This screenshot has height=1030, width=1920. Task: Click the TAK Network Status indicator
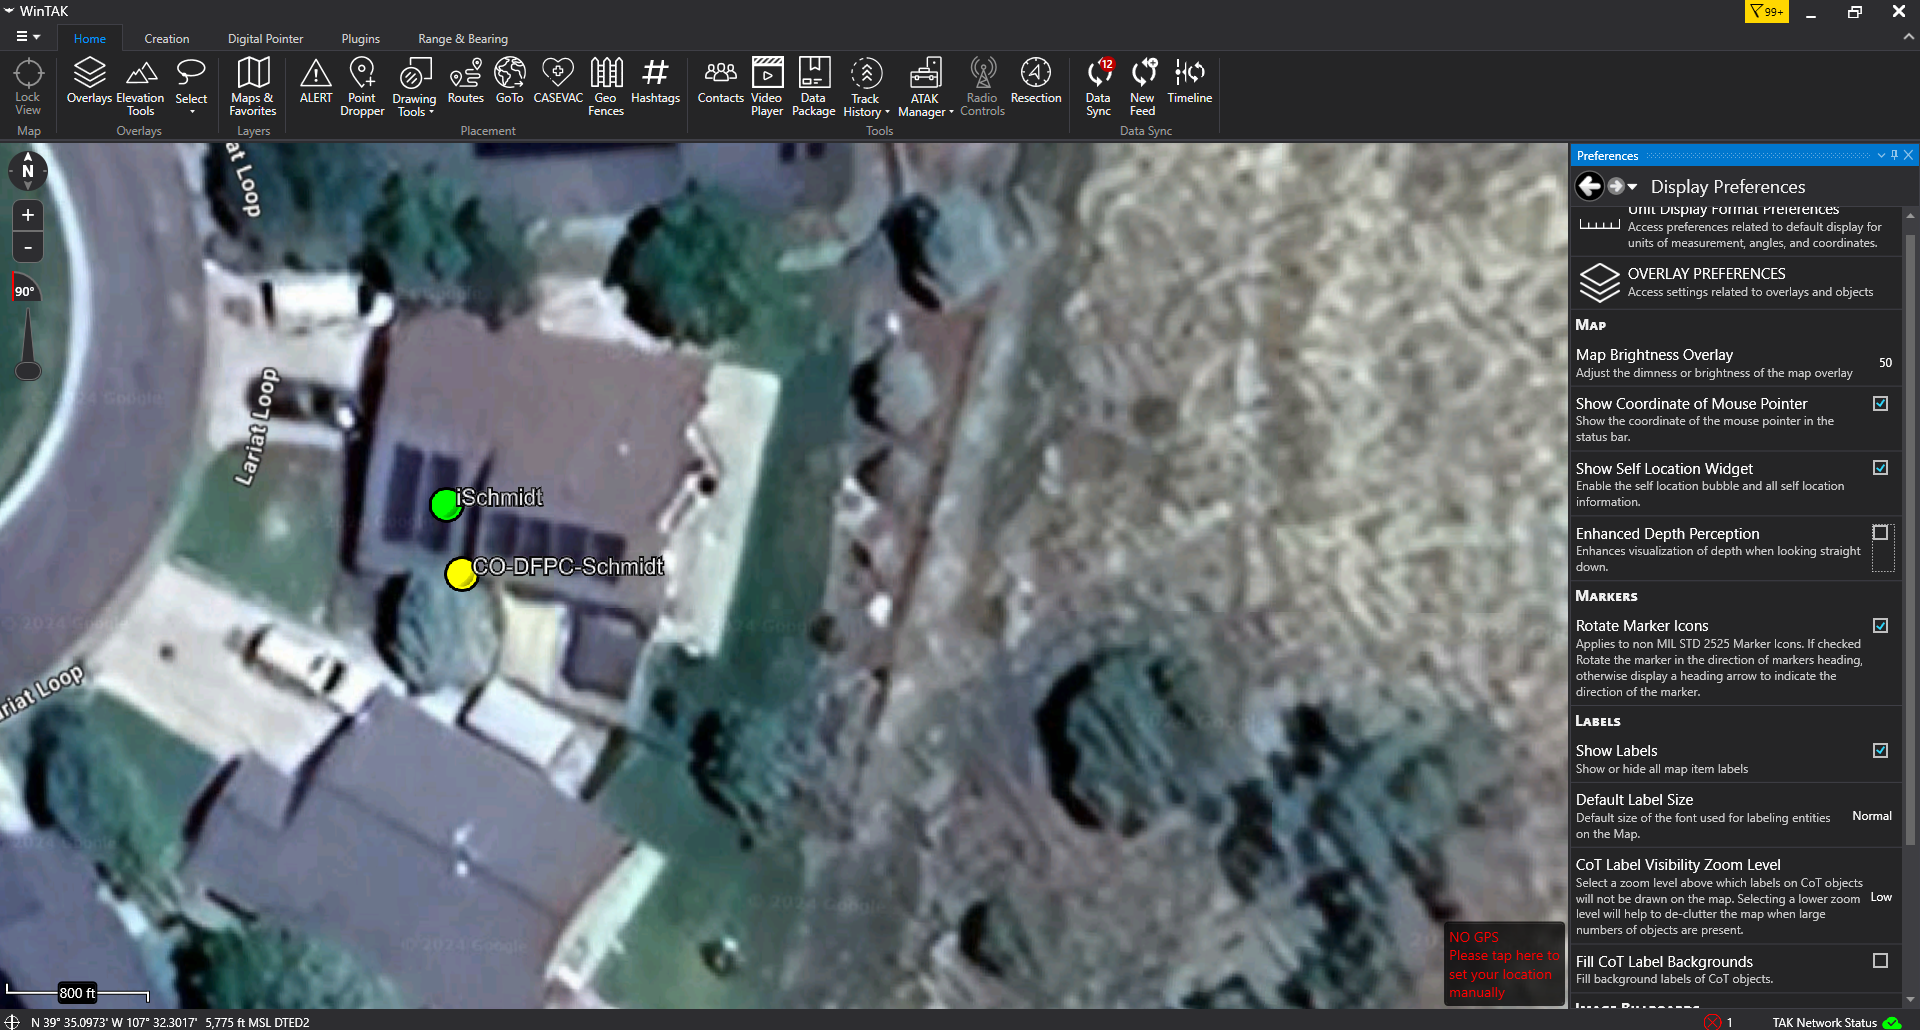1836,1022
